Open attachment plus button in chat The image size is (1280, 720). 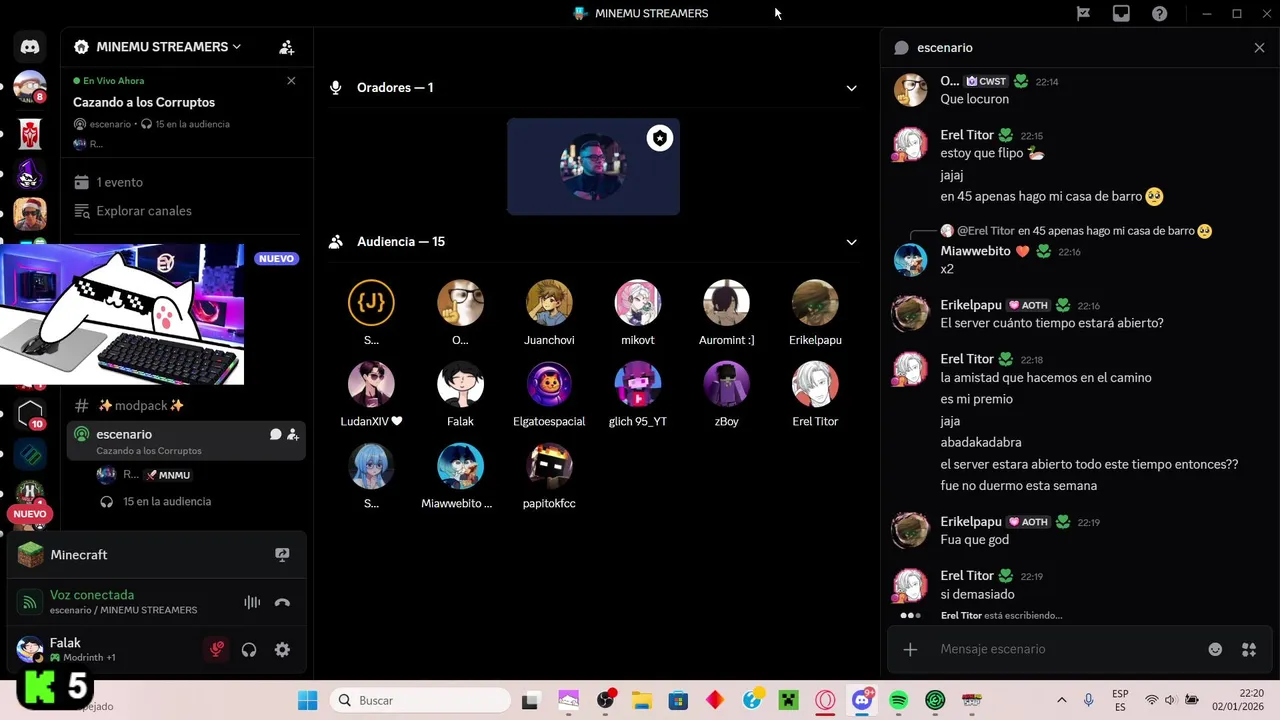coord(910,649)
